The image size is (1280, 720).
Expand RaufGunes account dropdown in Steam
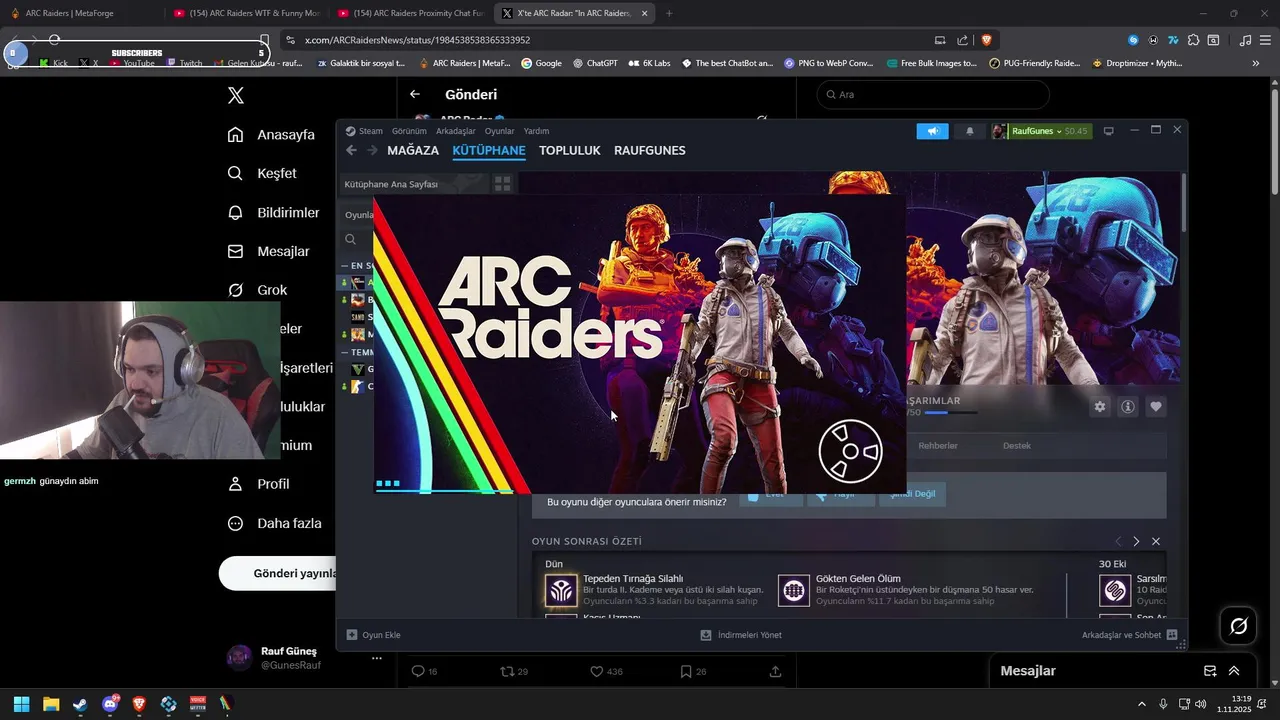[x=1058, y=131]
